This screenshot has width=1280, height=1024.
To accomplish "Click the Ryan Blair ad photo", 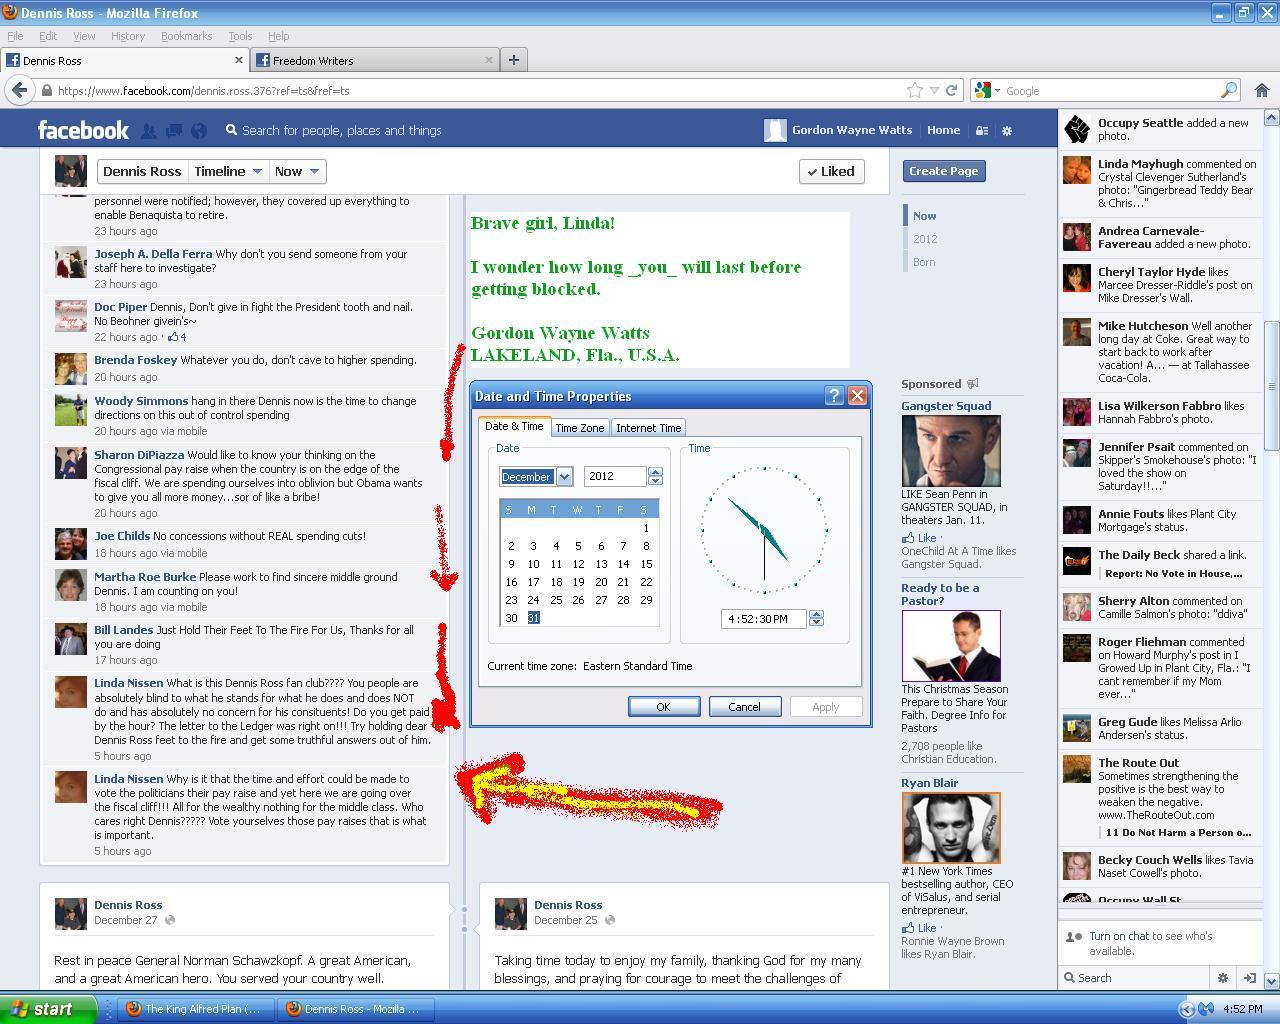I will [x=951, y=828].
